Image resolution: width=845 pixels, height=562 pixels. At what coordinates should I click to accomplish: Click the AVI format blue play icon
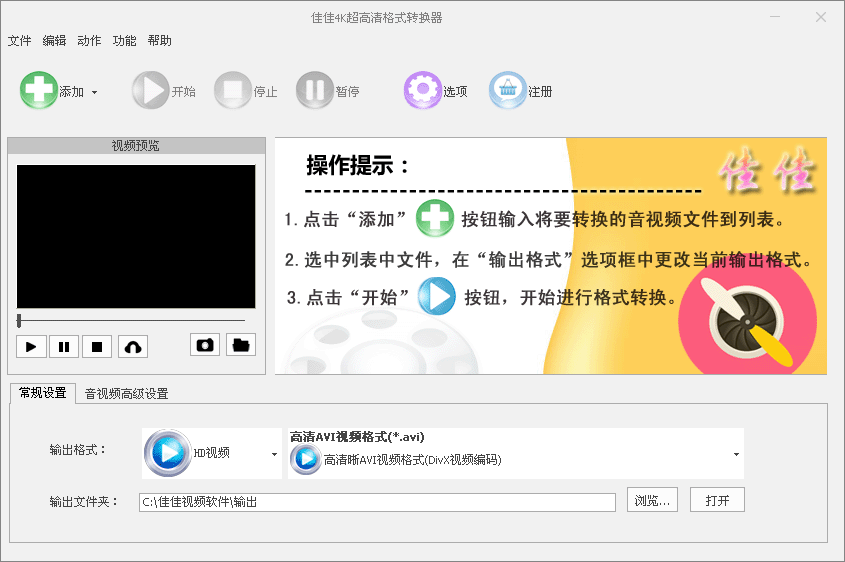306,460
